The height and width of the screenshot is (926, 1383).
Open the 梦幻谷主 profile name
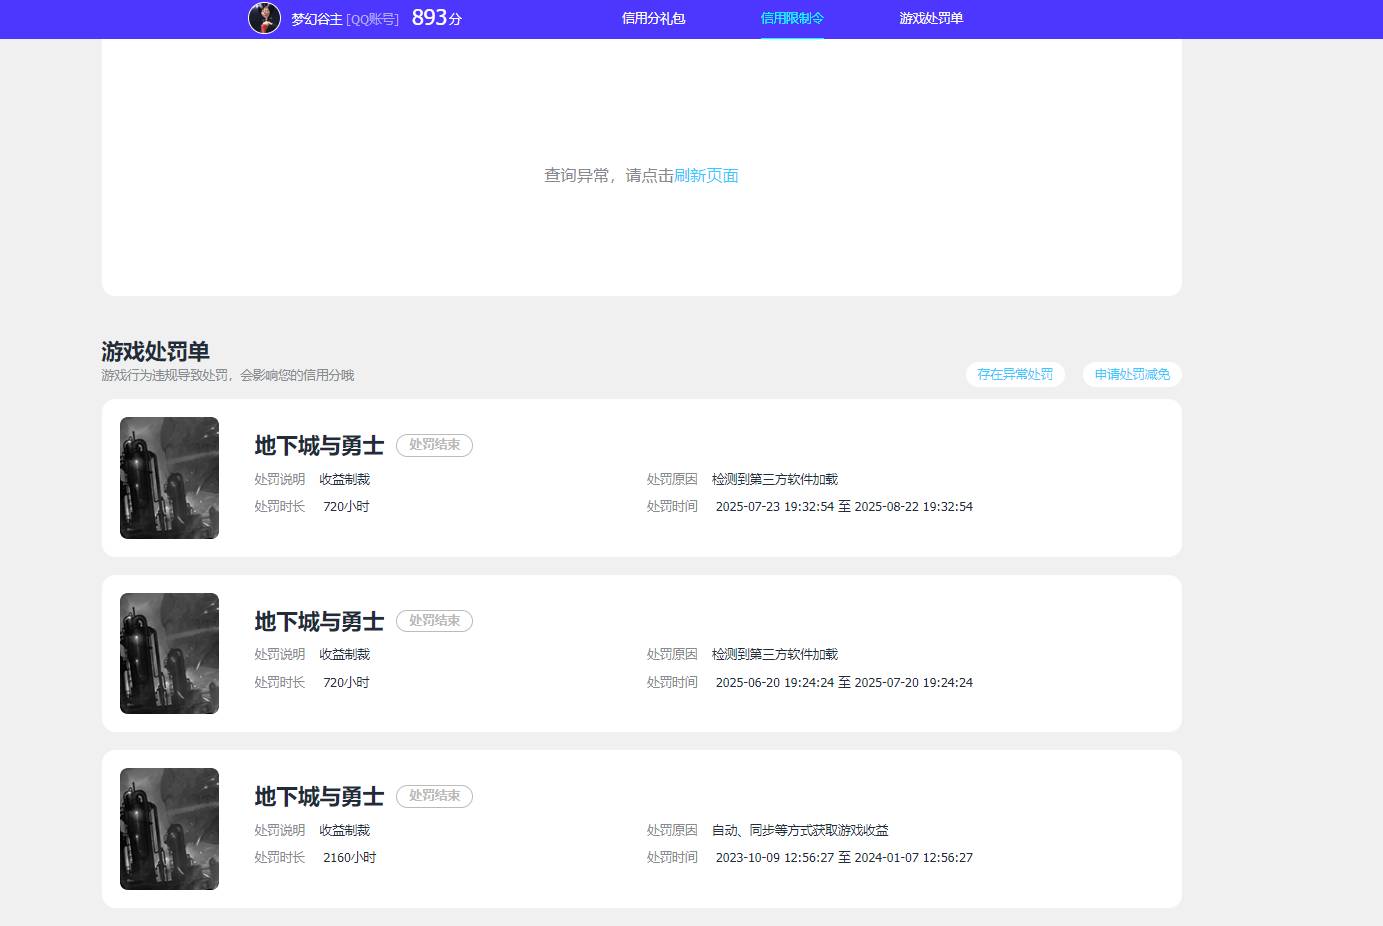(x=313, y=18)
